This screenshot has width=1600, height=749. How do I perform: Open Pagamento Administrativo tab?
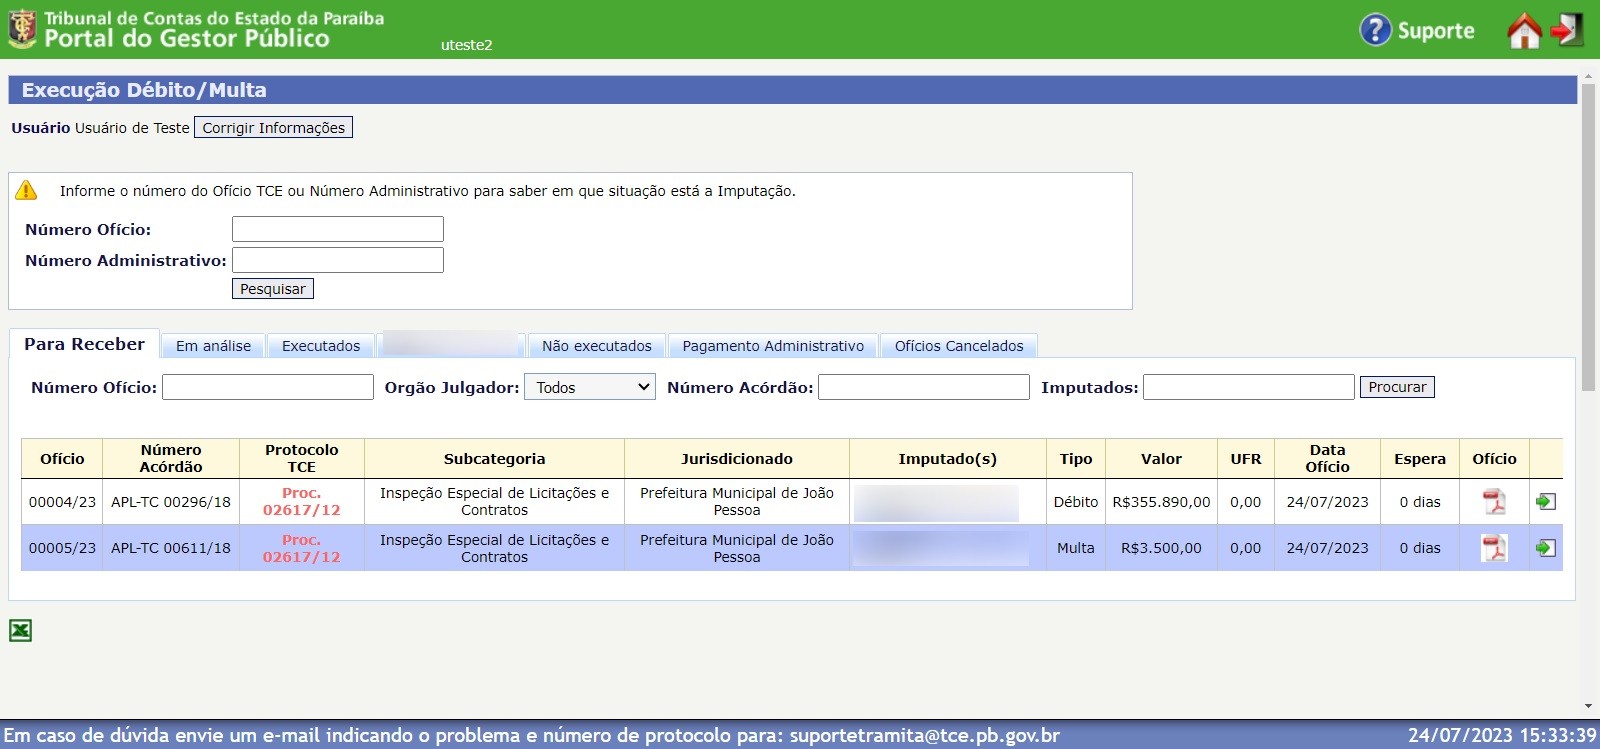(x=773, y=346)
